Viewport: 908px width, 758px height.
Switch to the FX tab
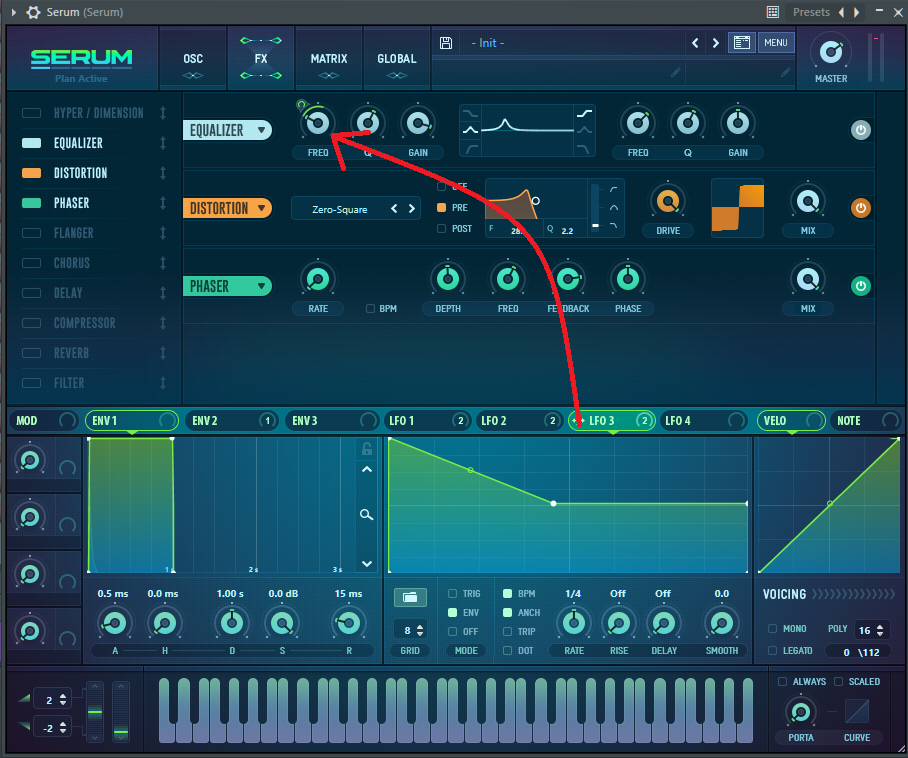(x=261, y=58)
